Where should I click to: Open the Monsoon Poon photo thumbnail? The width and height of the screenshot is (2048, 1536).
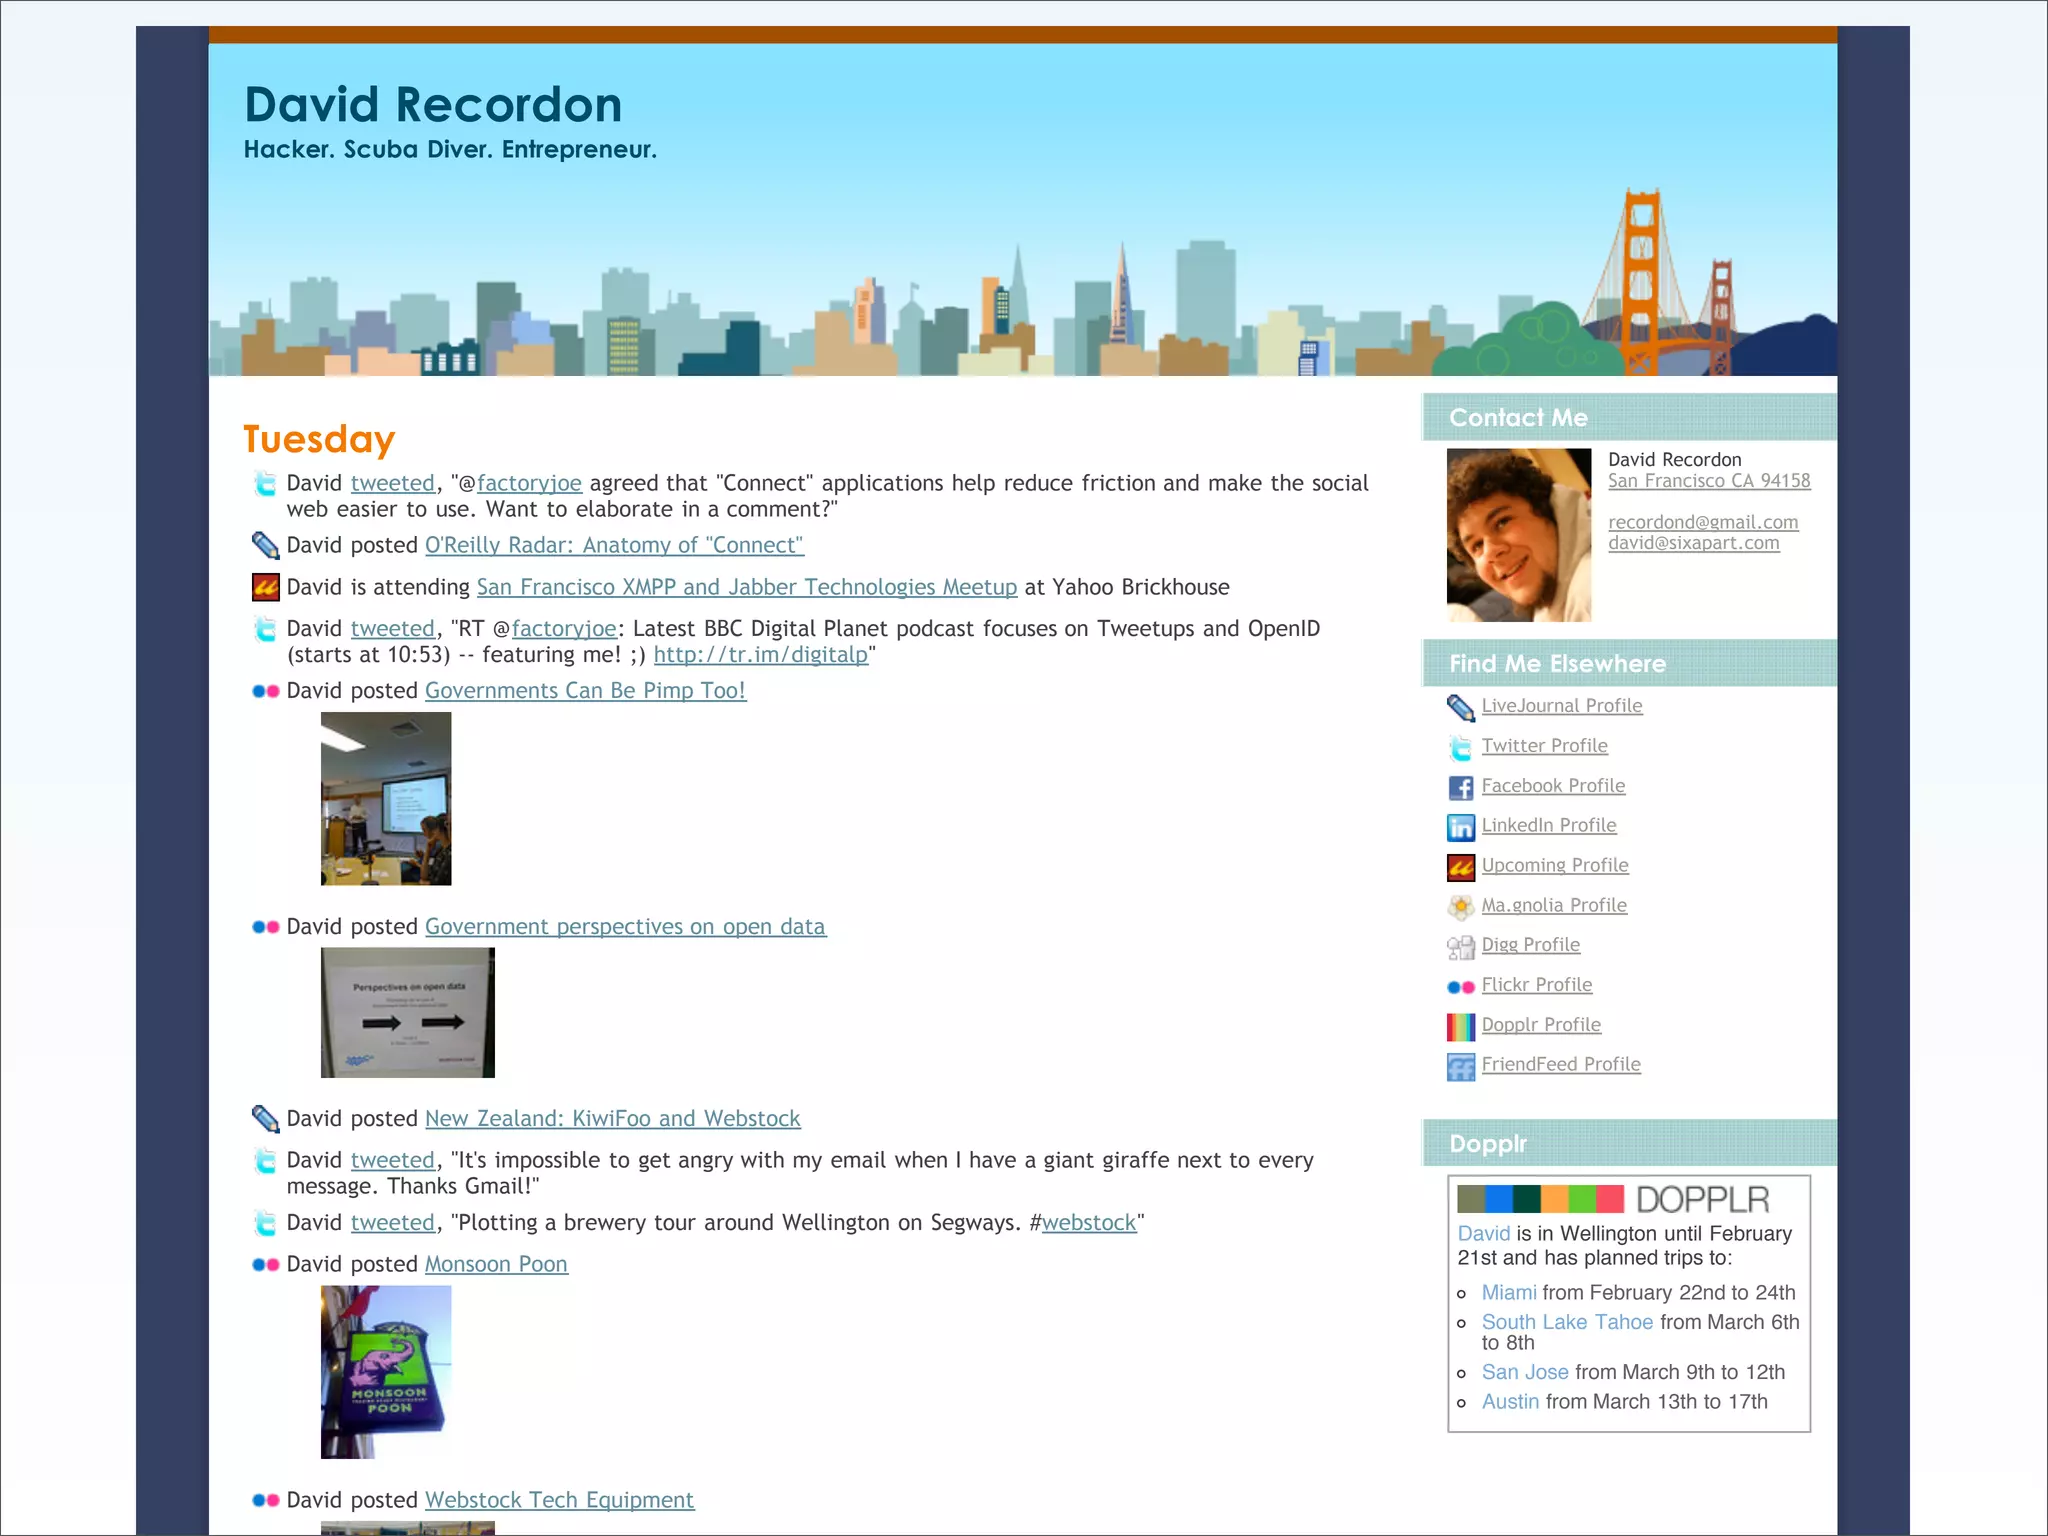pyautogui.click(x=386, y=1371)
